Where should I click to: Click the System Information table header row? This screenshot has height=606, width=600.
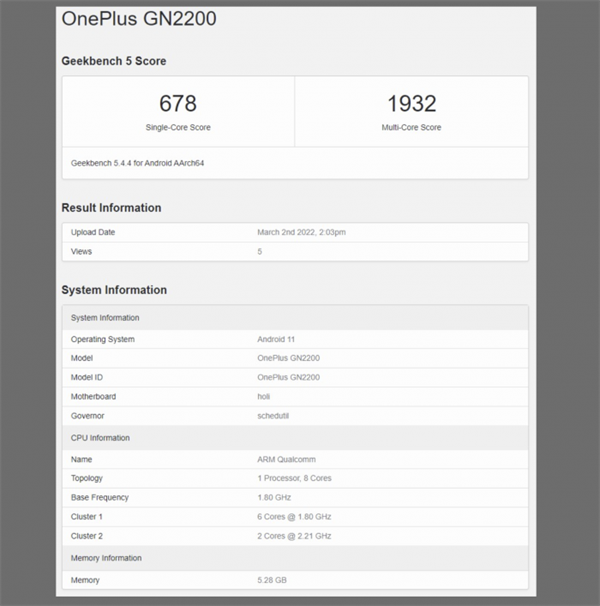pyautogui.click(x=295, y=318)
